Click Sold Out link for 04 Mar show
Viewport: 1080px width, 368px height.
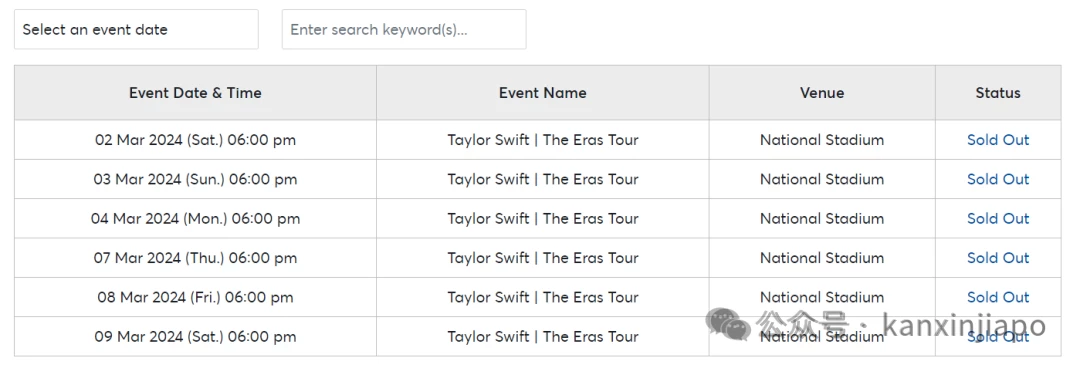pyautogui.click(x=998, y=218)
